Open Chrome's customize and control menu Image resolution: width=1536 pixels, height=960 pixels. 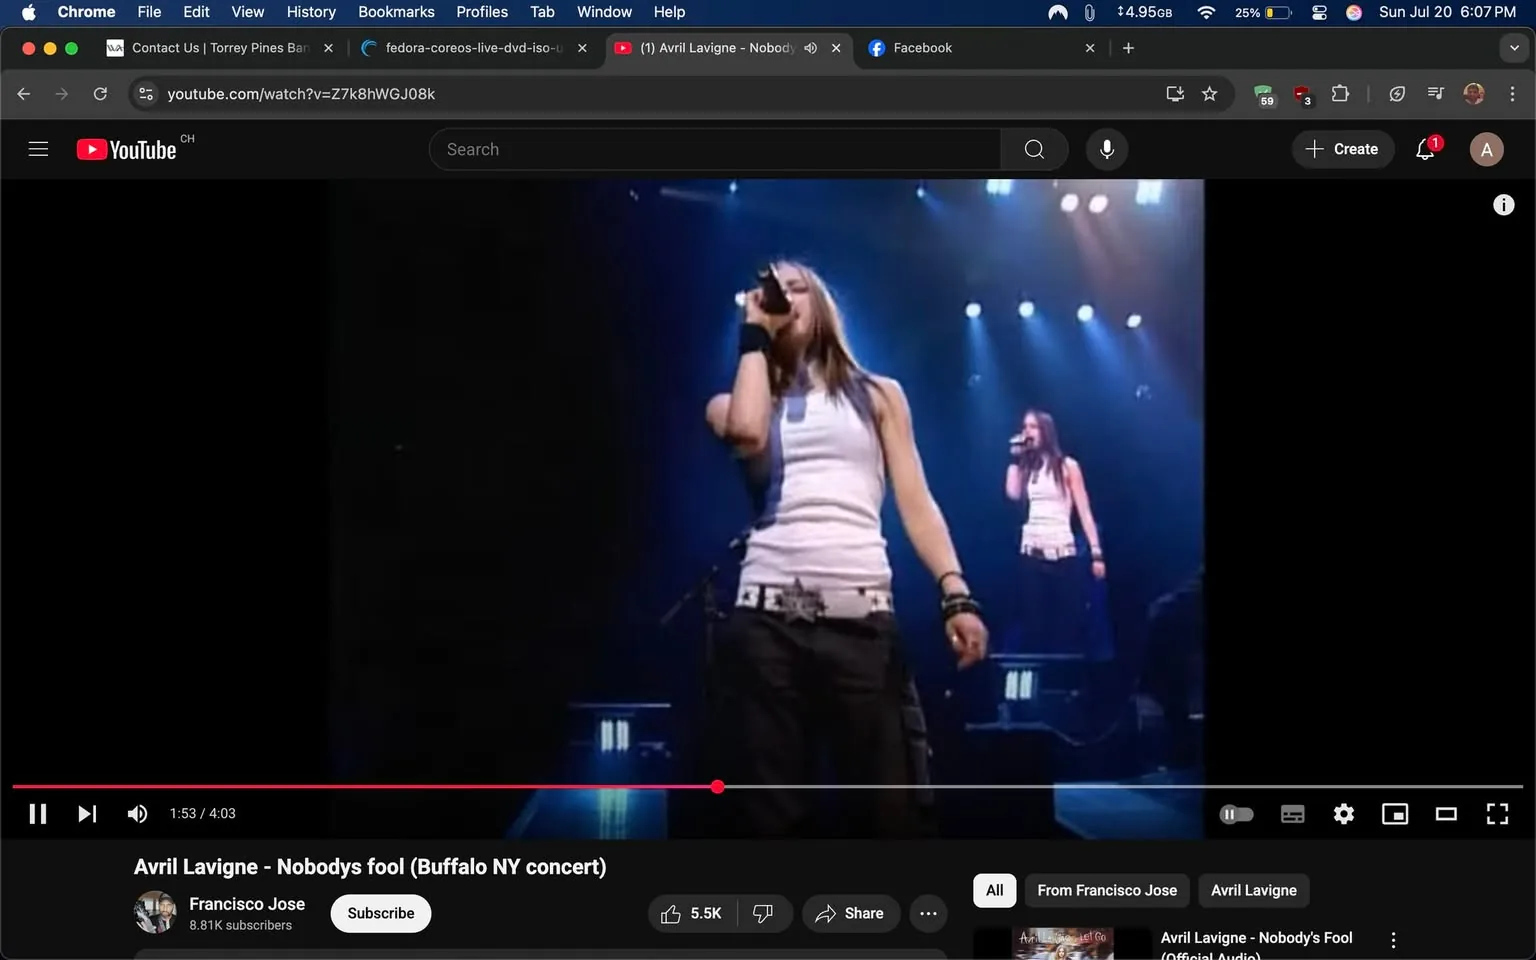1513,93
